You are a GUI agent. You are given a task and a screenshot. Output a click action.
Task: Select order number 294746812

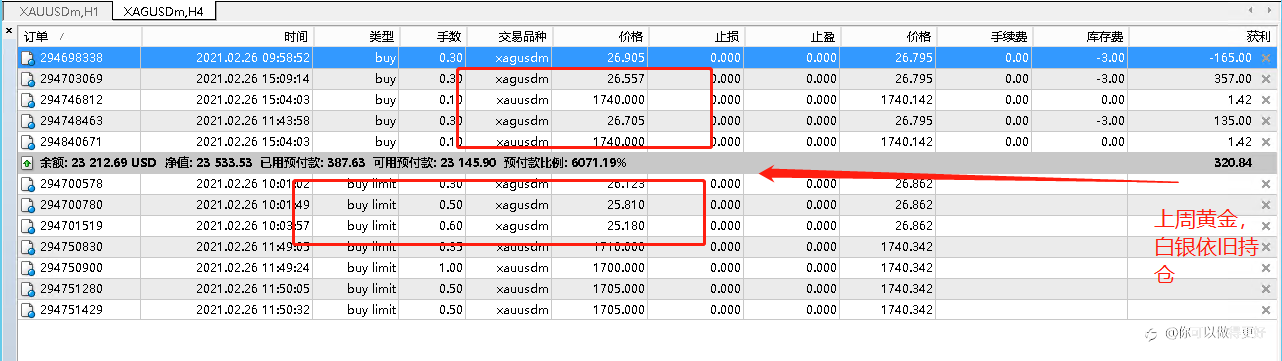[70, 100]
